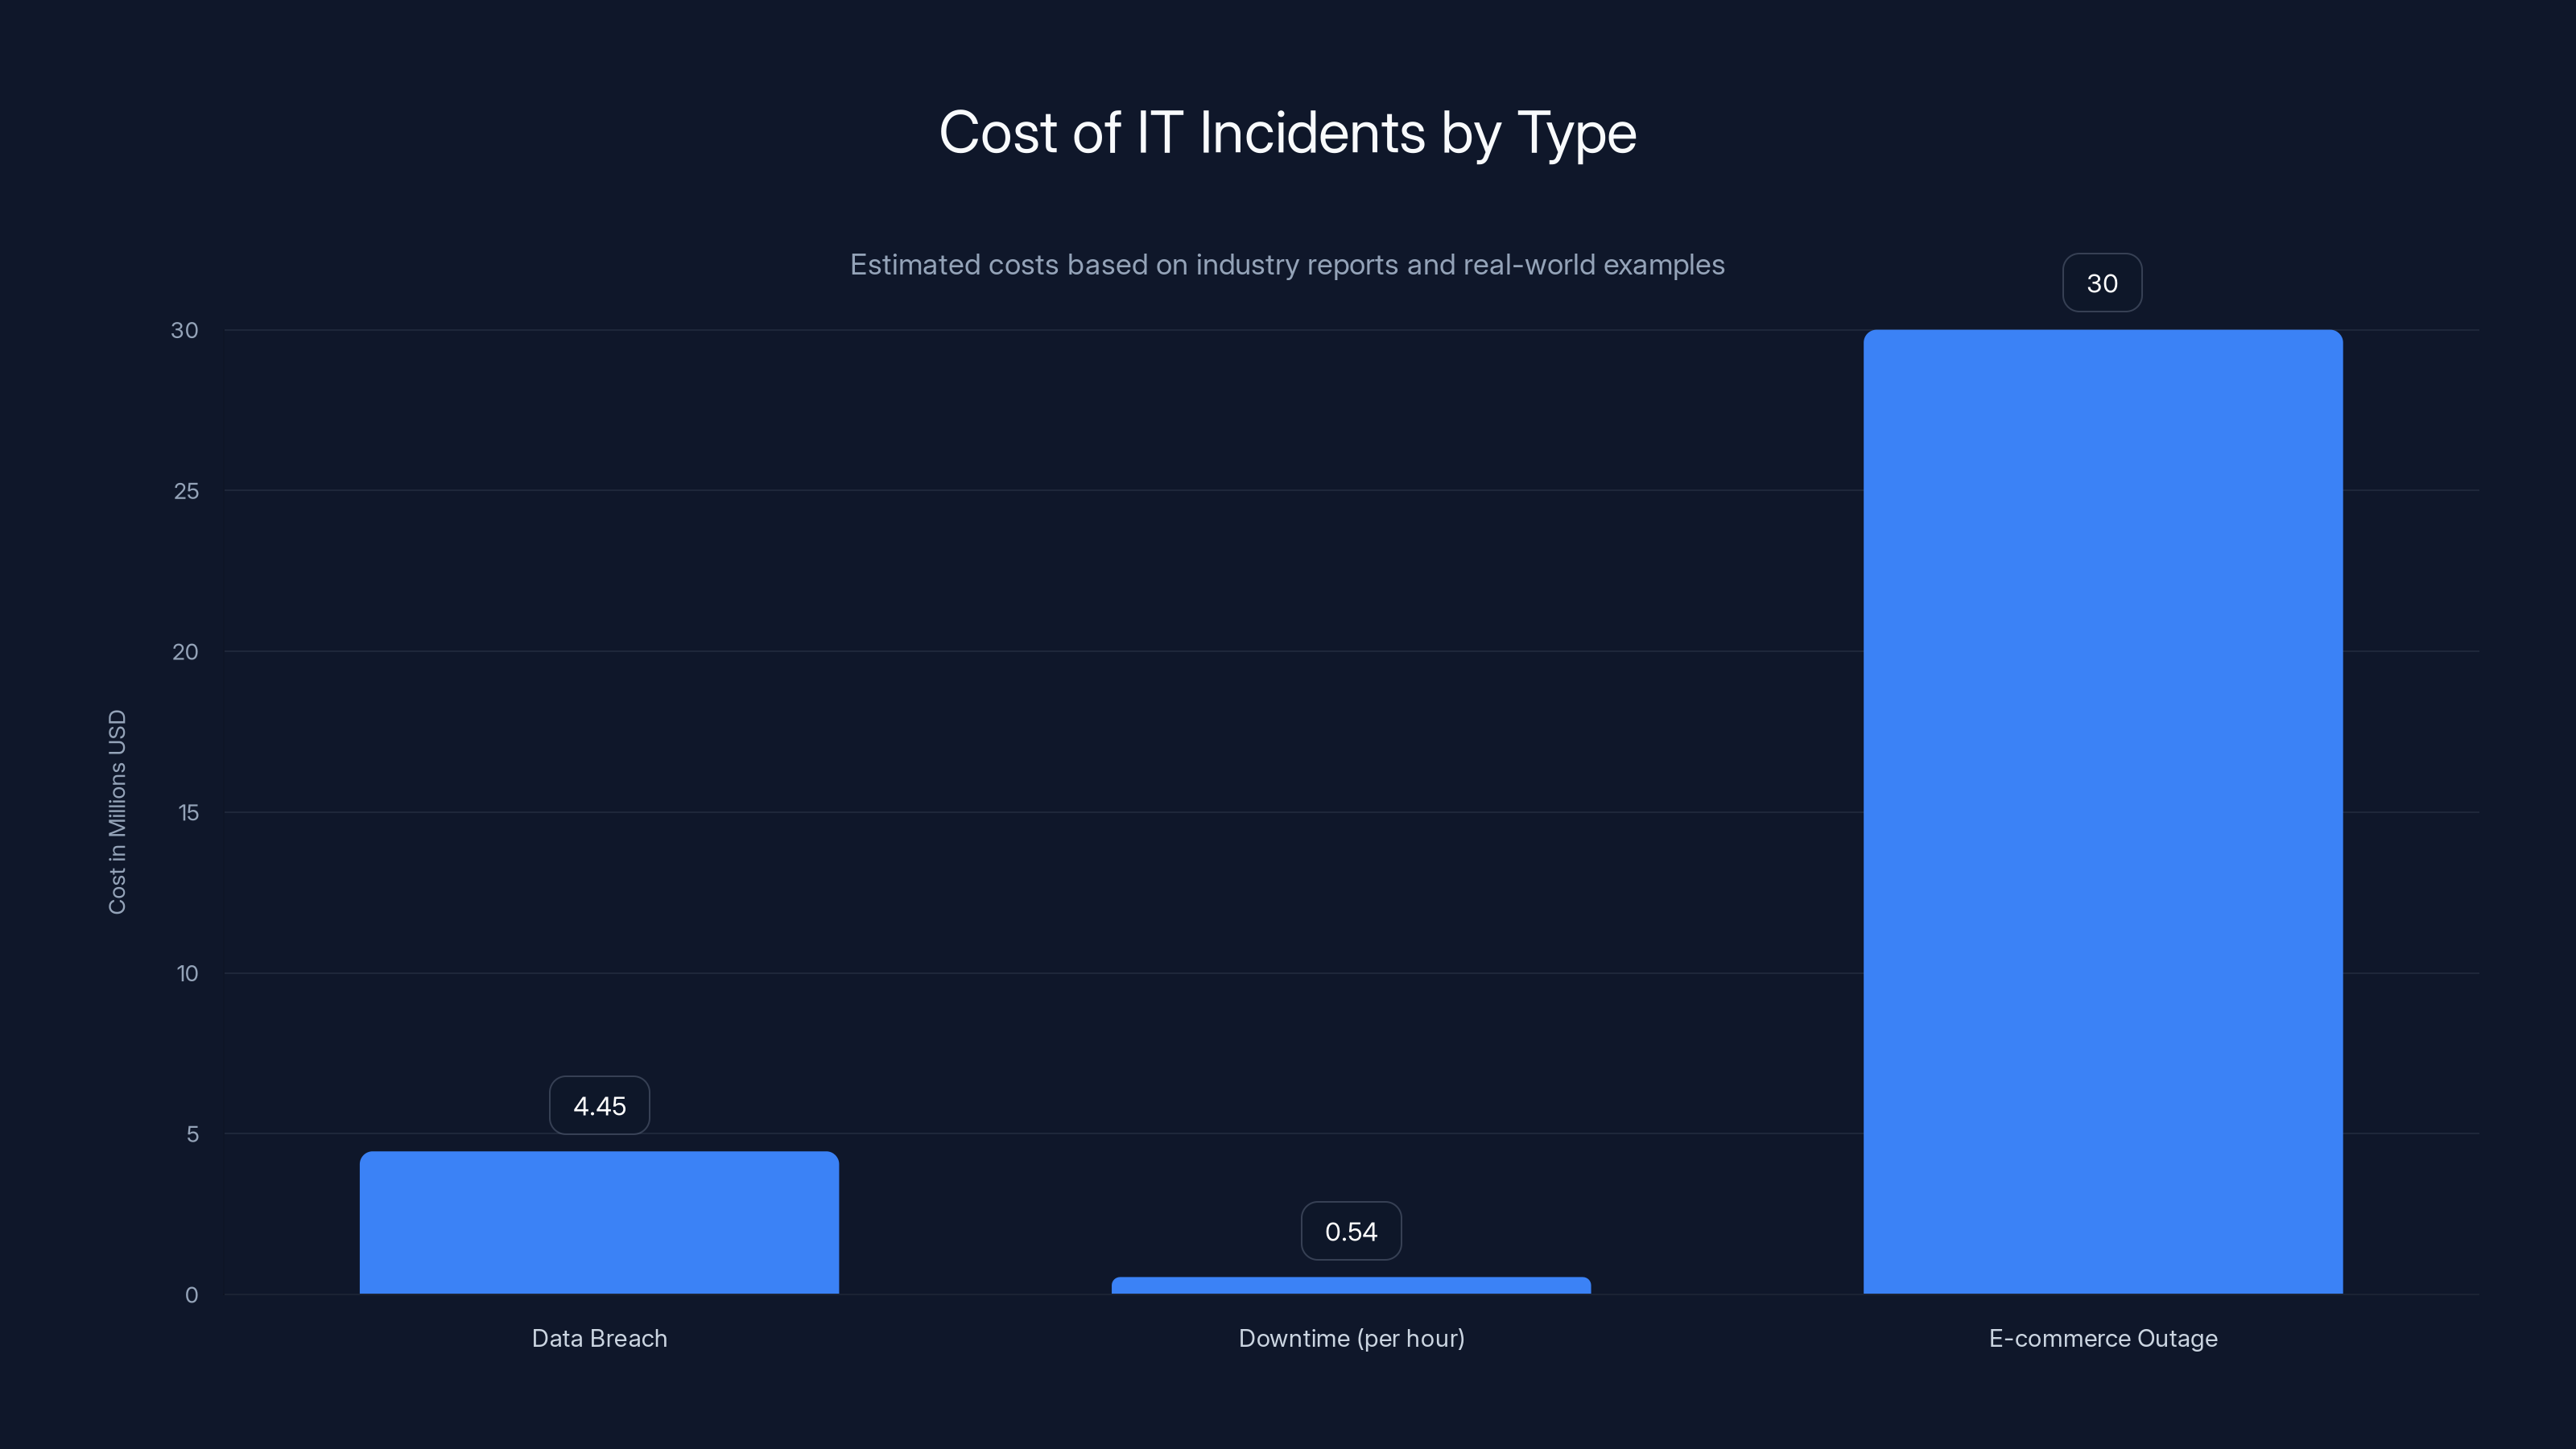Viewport: 2576px width, 1449px height.
Task: Click the y-axis tick label 20
Action: coord(185,652)
